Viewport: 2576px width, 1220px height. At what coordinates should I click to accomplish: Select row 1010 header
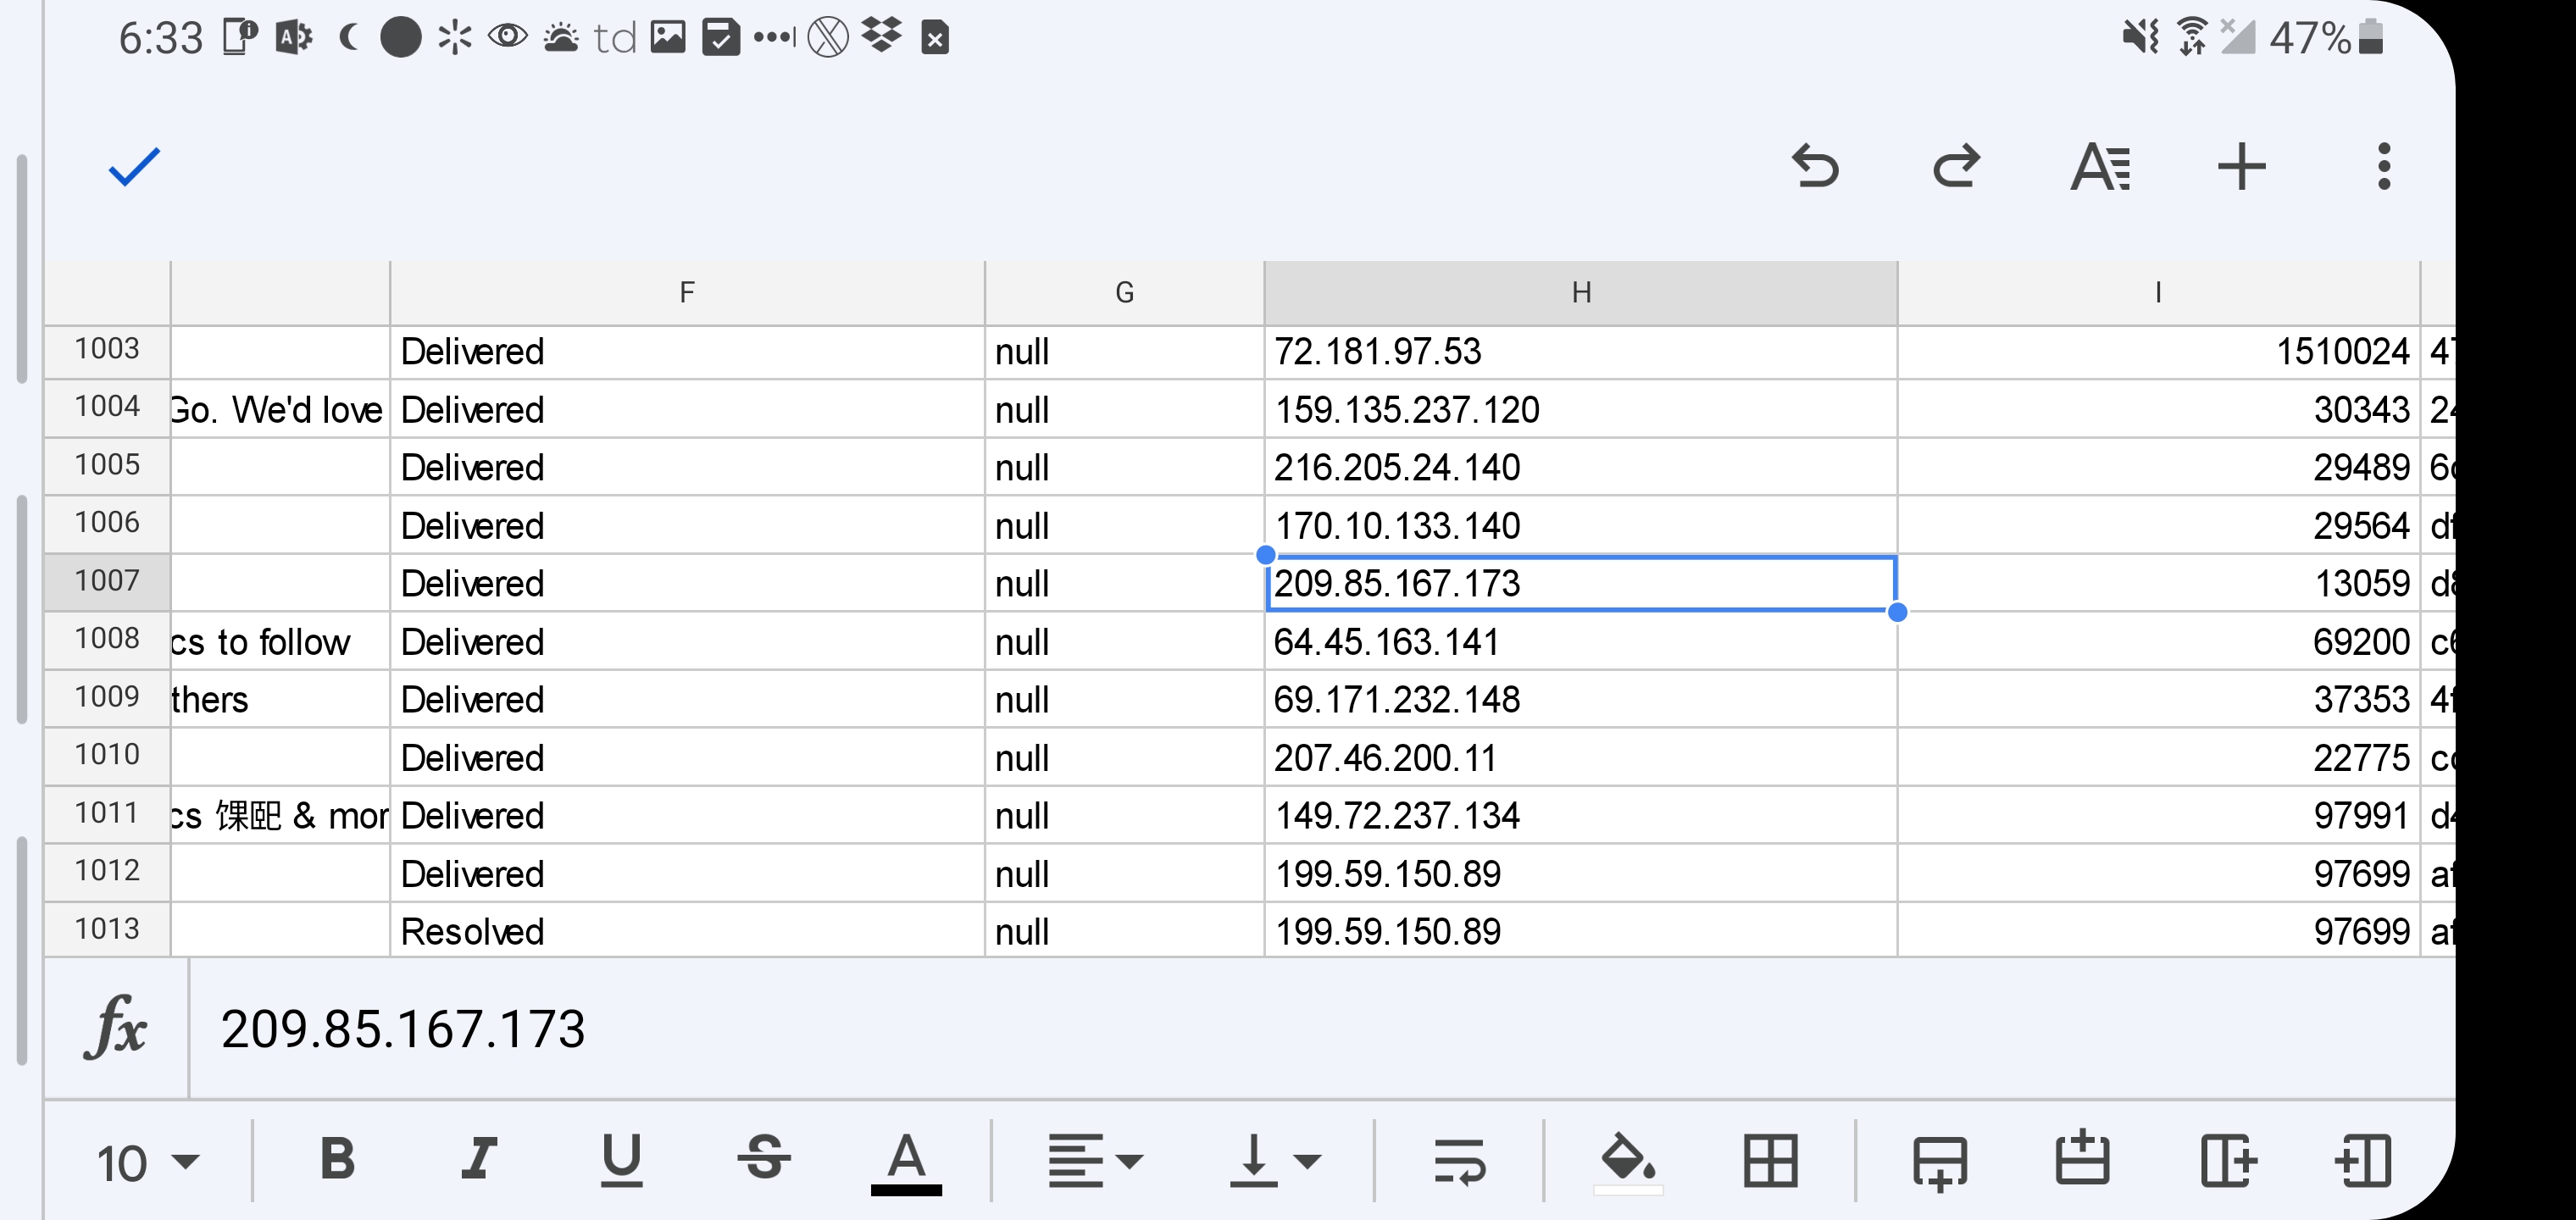pyautogui.click(x=107, y=755)
